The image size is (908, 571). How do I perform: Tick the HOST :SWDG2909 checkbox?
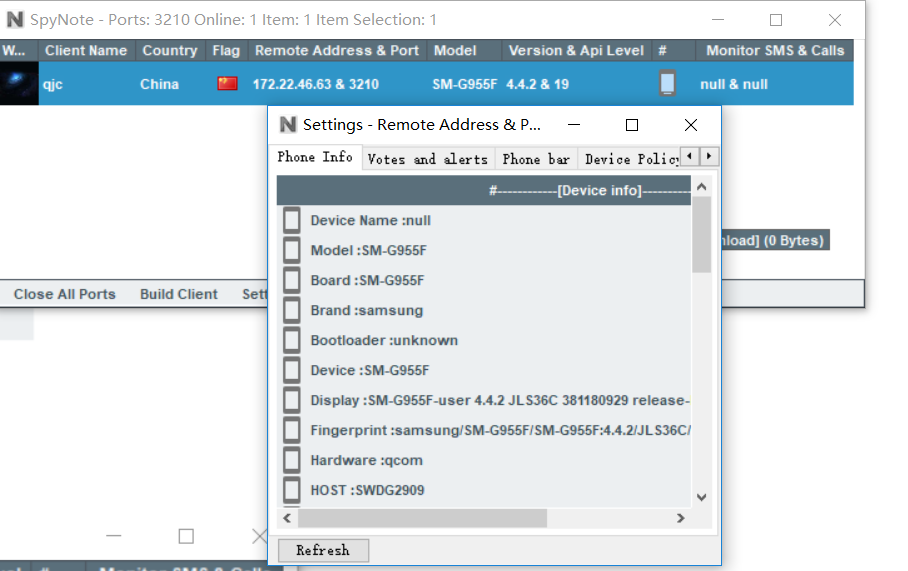(x=292, y=491)
